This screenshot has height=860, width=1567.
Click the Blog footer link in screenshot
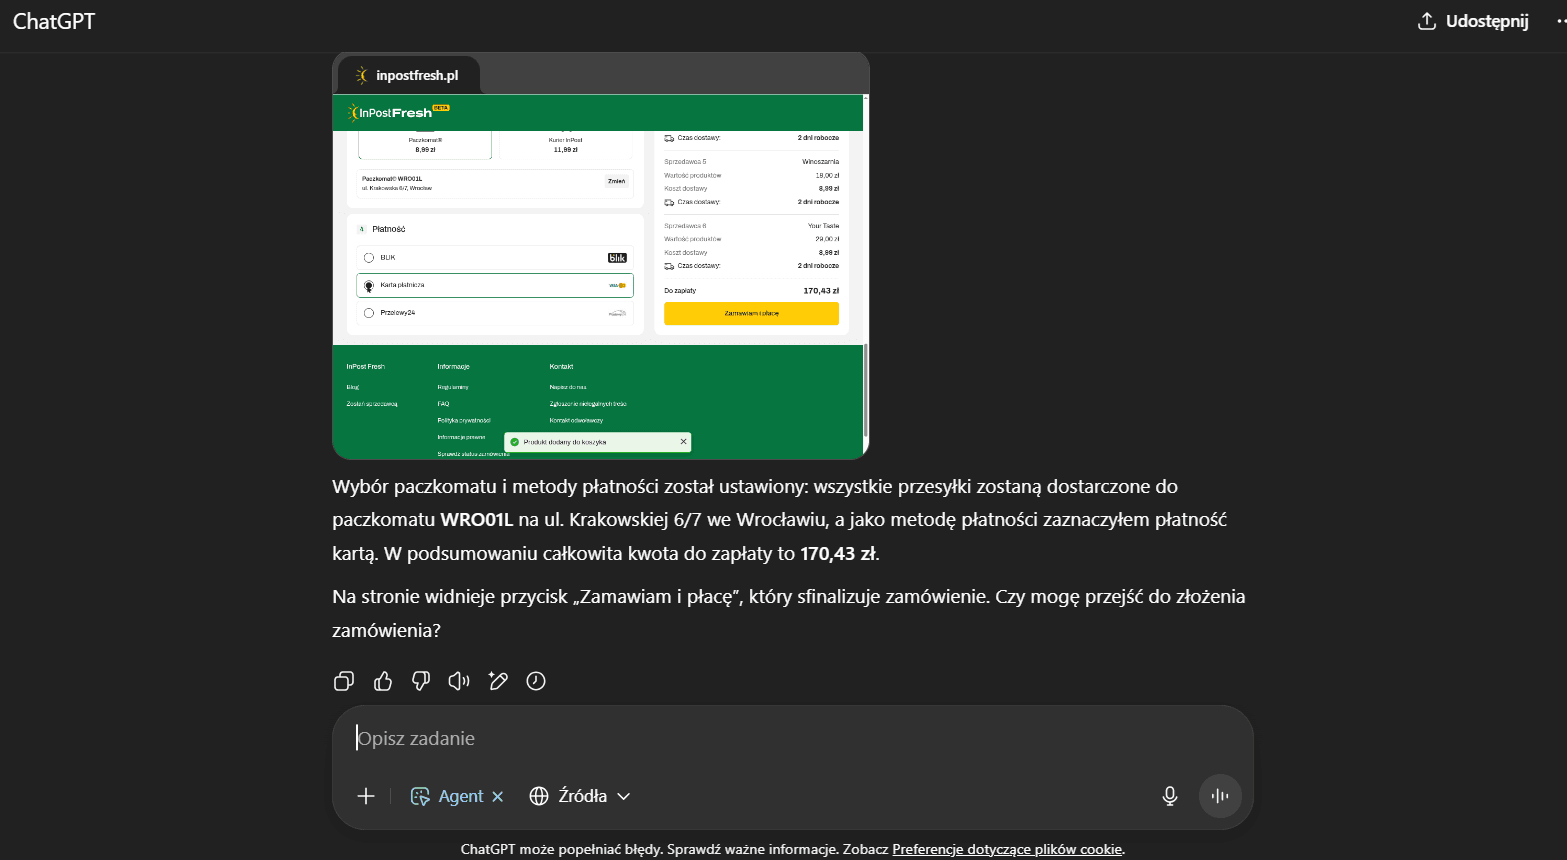coord(353,387)
